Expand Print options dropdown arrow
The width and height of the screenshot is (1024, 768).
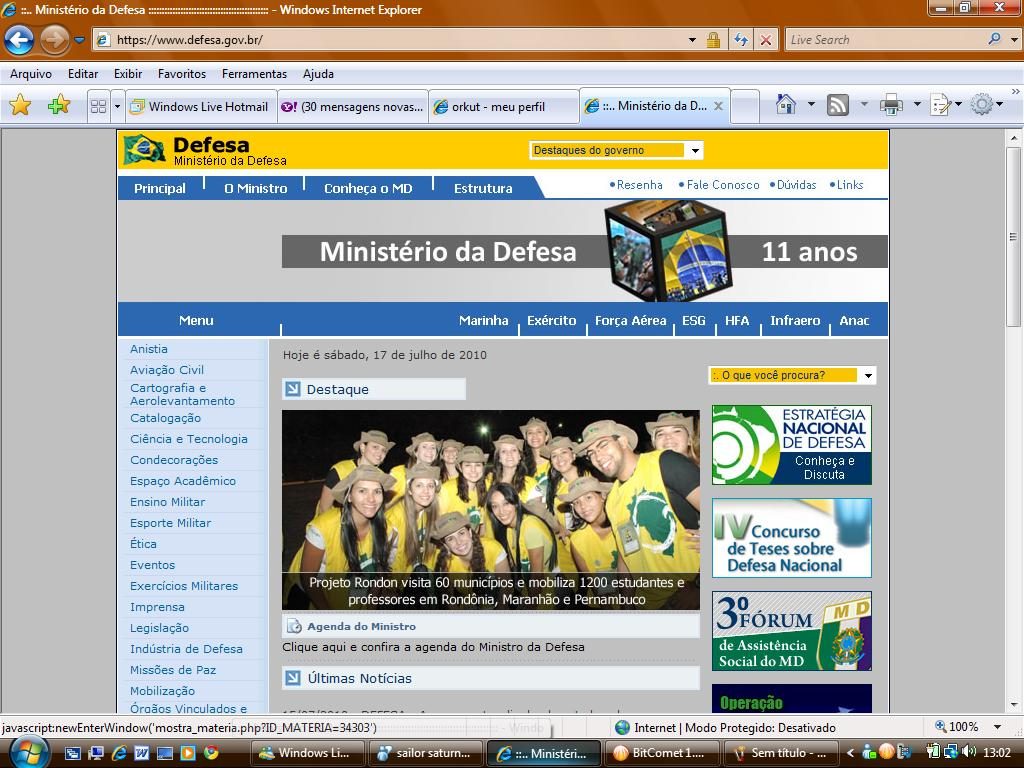pyautogui.click(x=917, y=104)
